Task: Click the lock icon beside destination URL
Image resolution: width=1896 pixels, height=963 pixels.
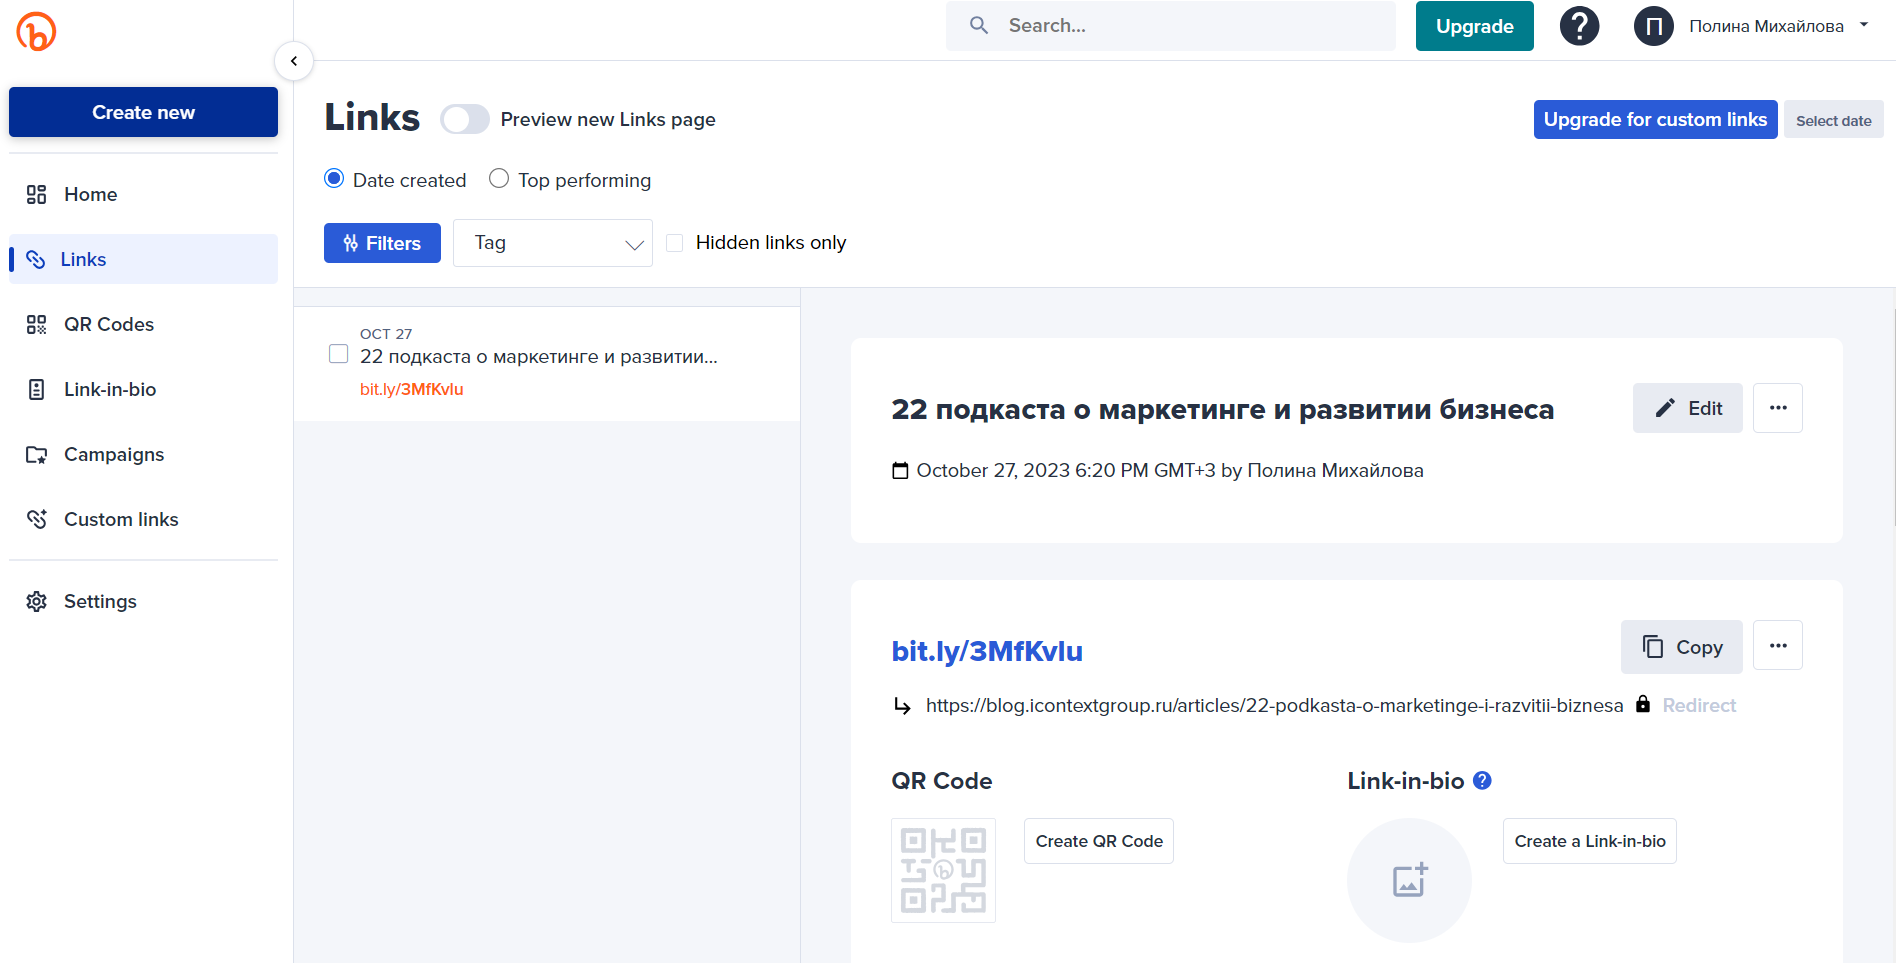Action: point(1643,704)
